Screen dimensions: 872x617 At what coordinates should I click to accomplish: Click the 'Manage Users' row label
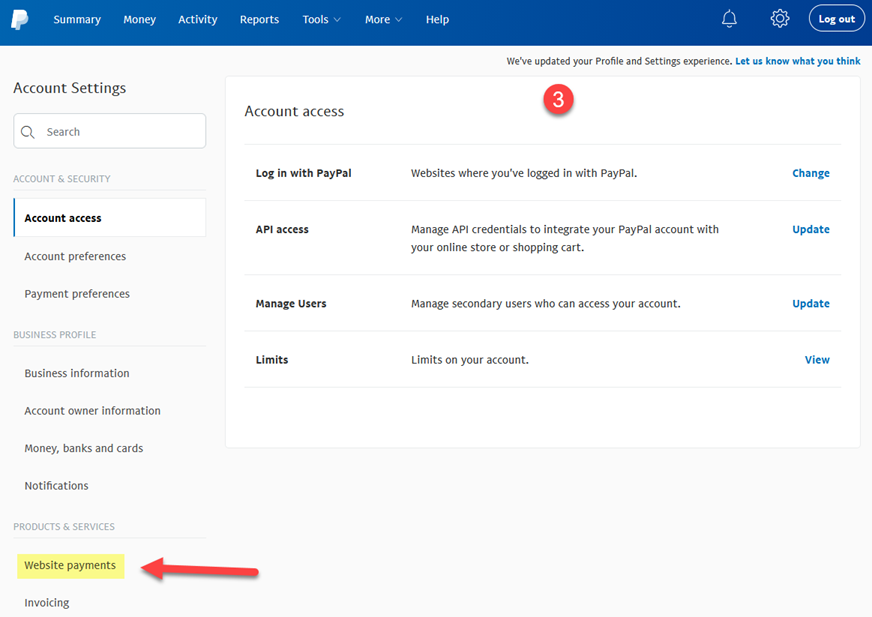click(x=291, y=303)
